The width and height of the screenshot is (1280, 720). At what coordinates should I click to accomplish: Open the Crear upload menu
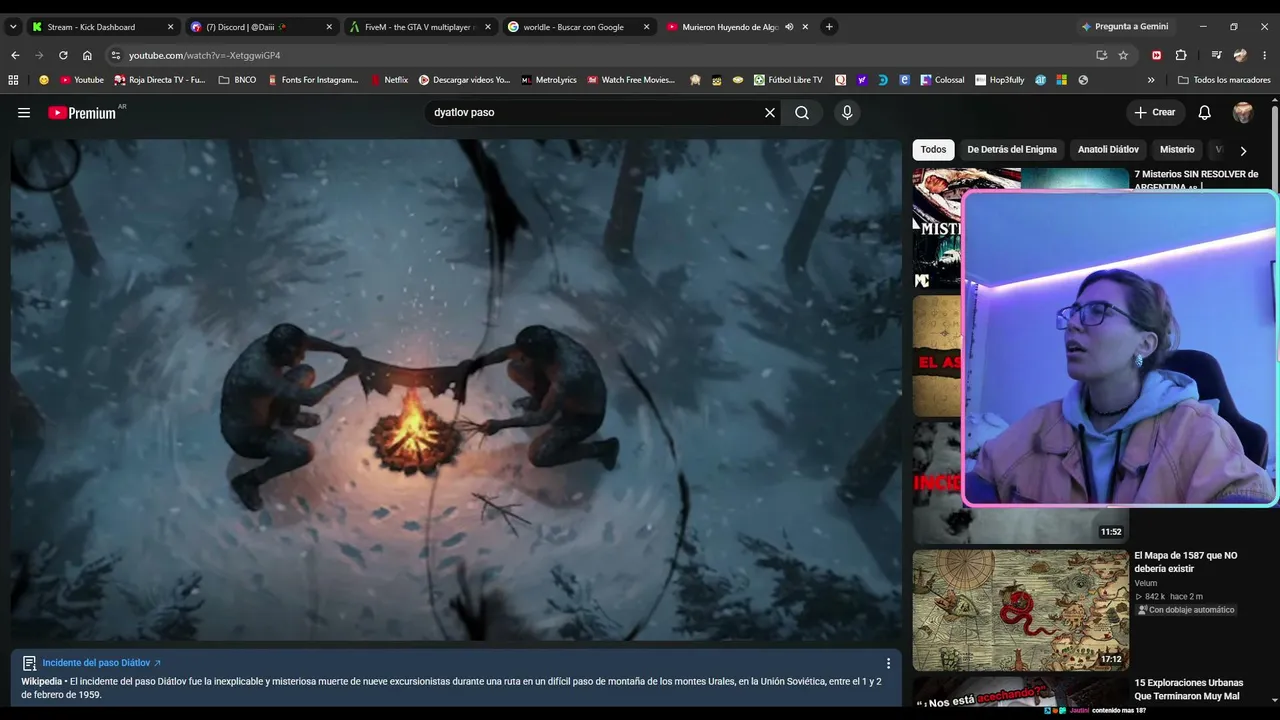point(1155,113)
